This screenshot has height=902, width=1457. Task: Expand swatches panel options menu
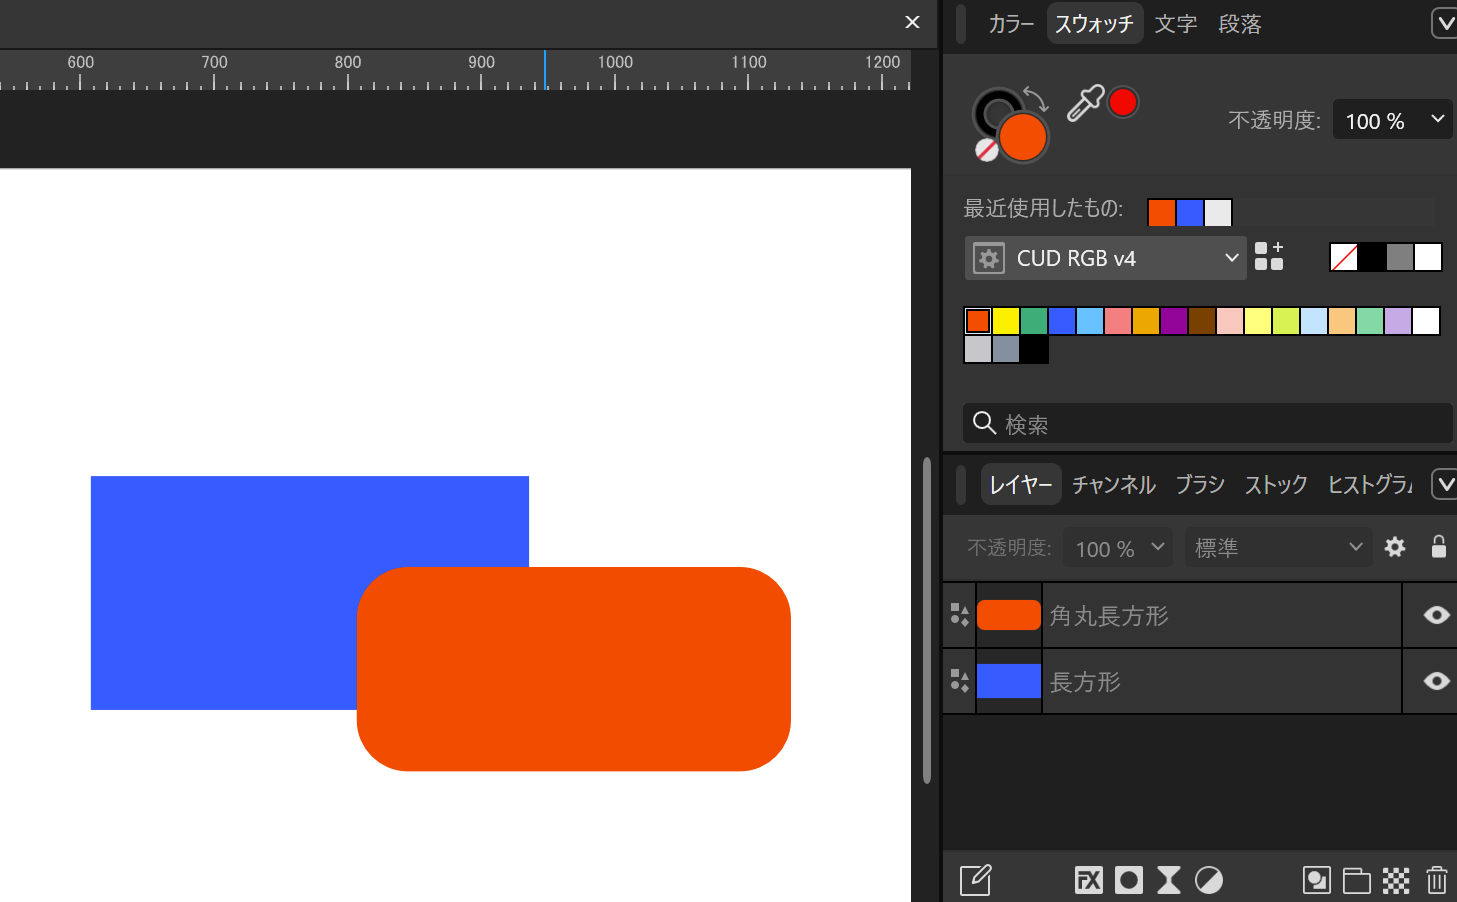coord(1445,23)
